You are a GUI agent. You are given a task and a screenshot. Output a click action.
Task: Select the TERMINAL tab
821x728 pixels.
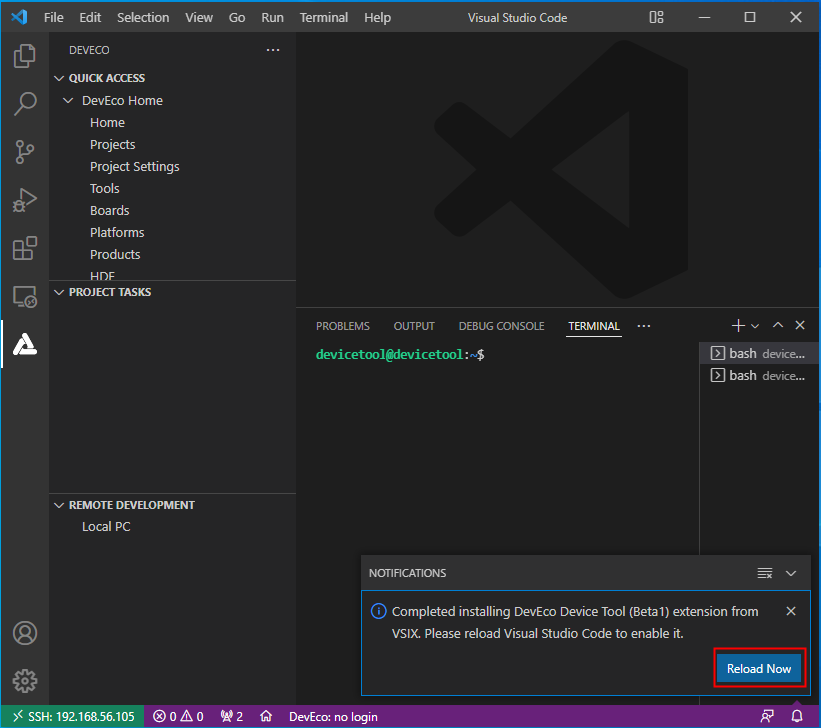click(594, 326)
